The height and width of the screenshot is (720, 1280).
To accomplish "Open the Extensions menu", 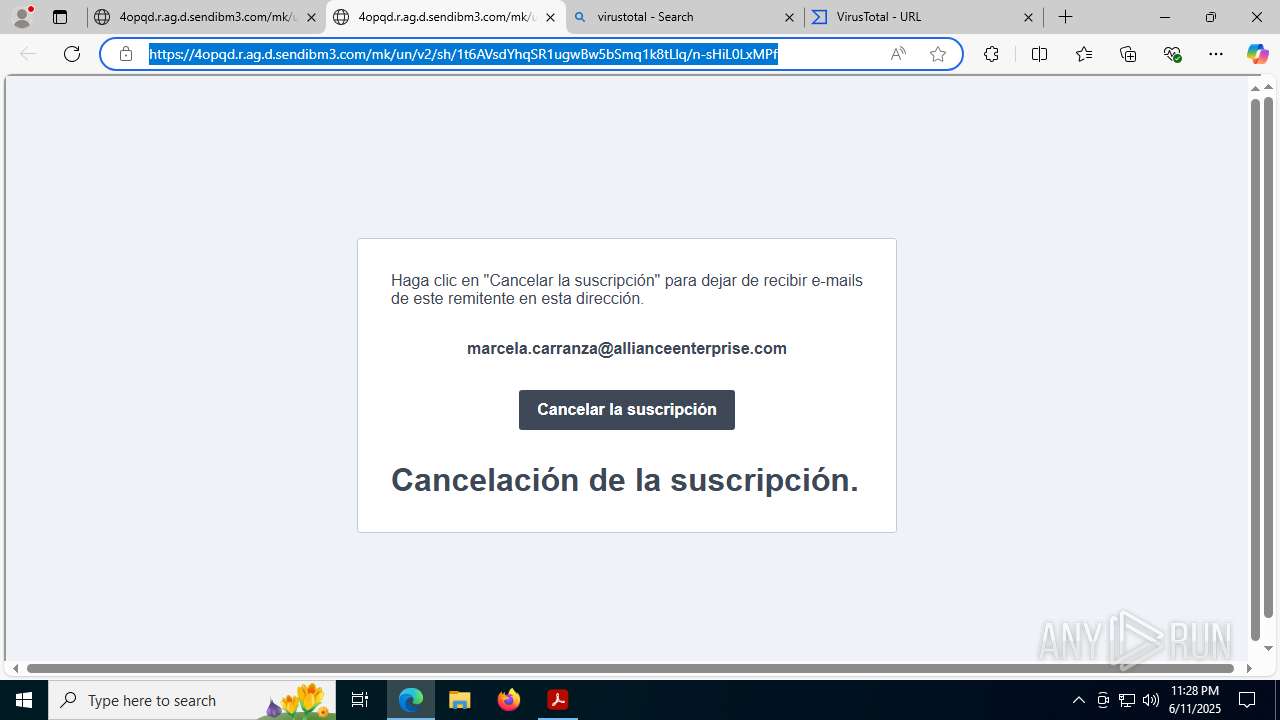I will [x=991, y=54].
